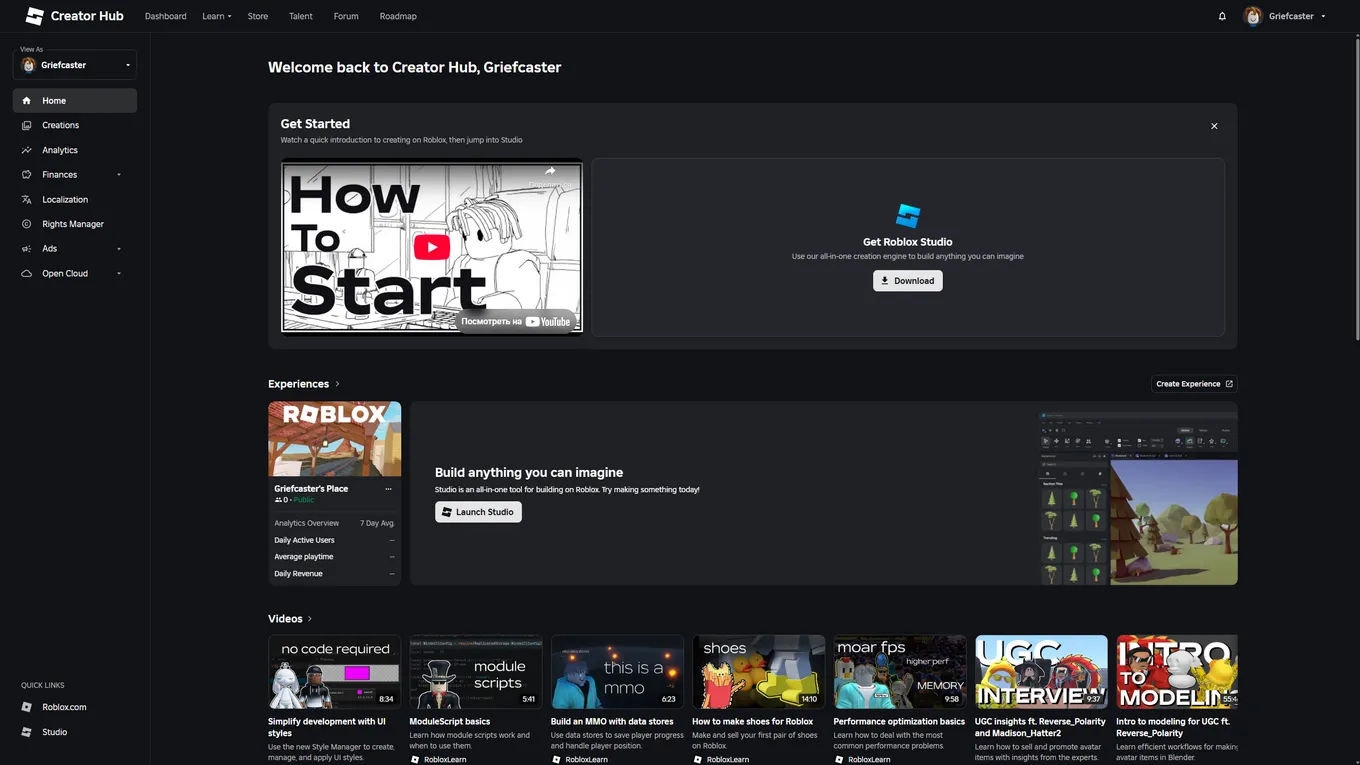Open the UGC Interview video thumbnail
The image size is (1360, 765).
tap(1041, 672)
